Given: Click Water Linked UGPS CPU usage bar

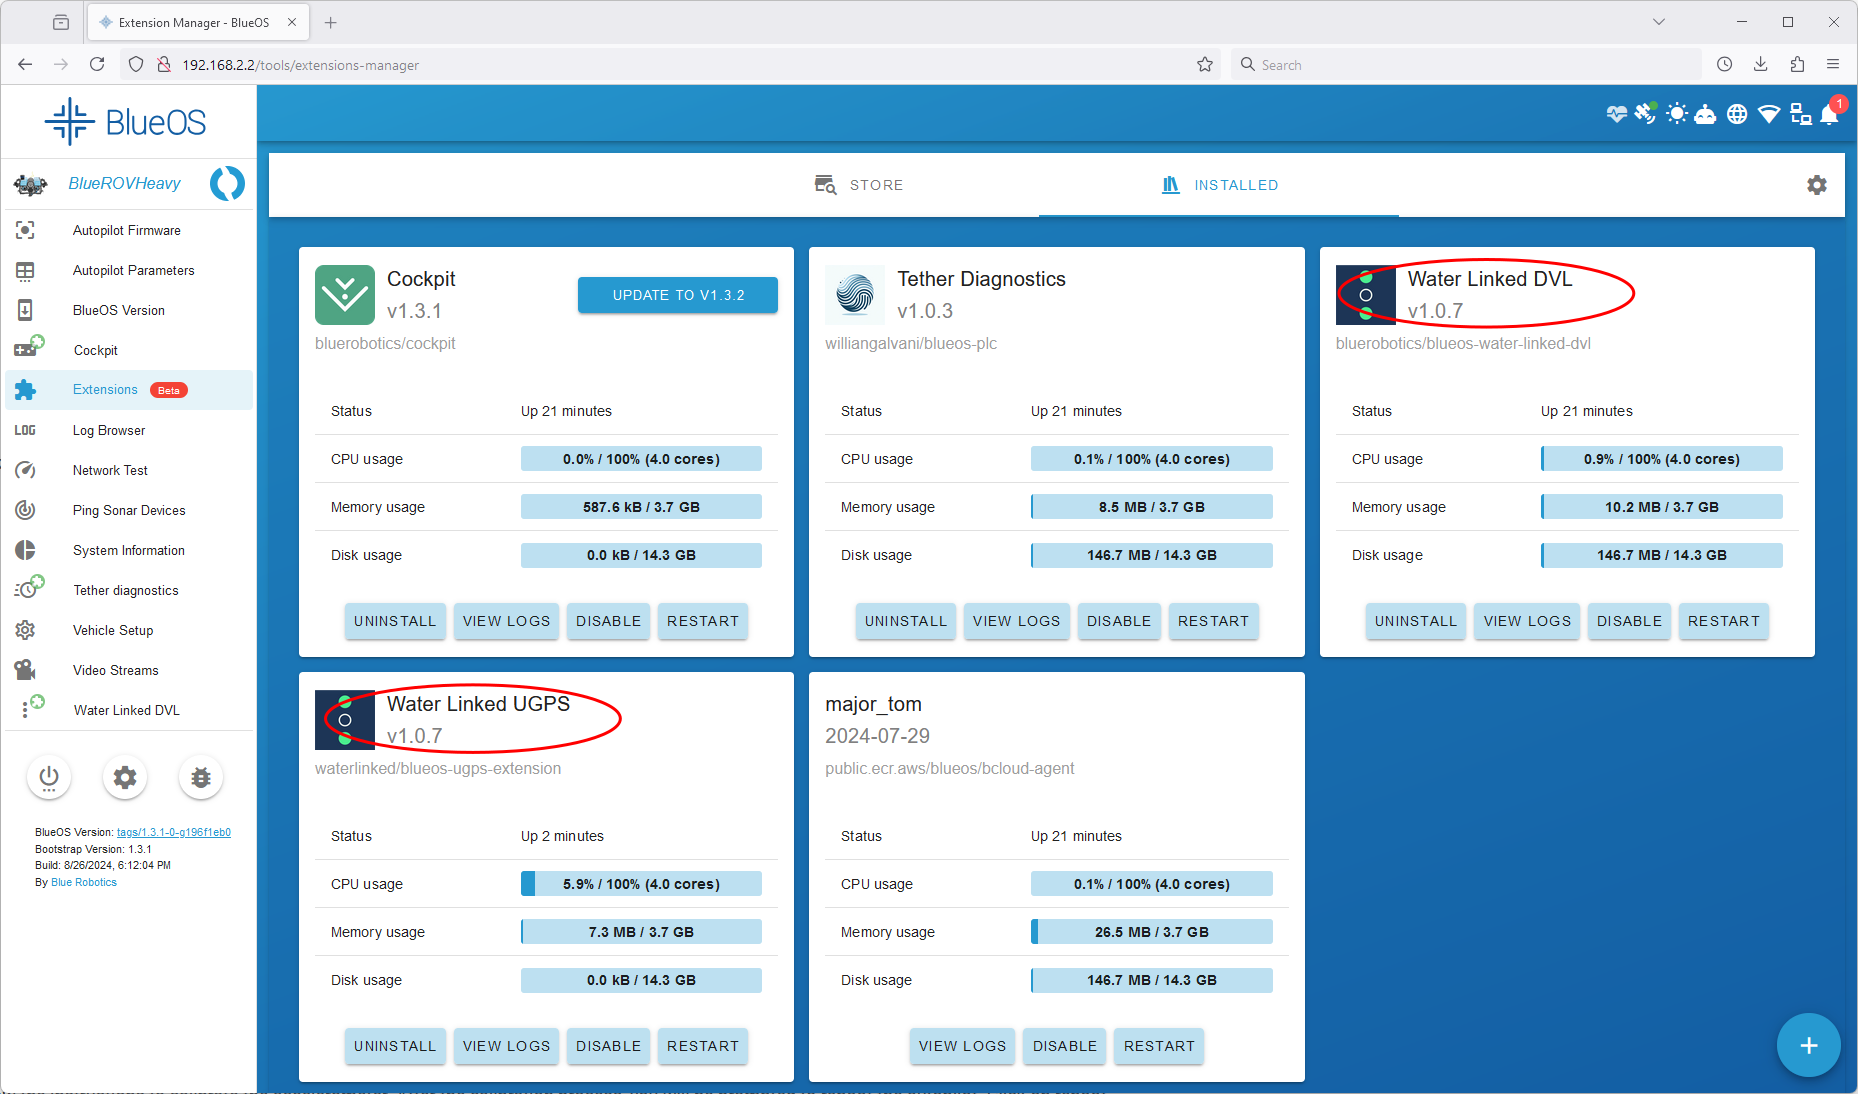Looking at the screenshot, I should (641, 884).
